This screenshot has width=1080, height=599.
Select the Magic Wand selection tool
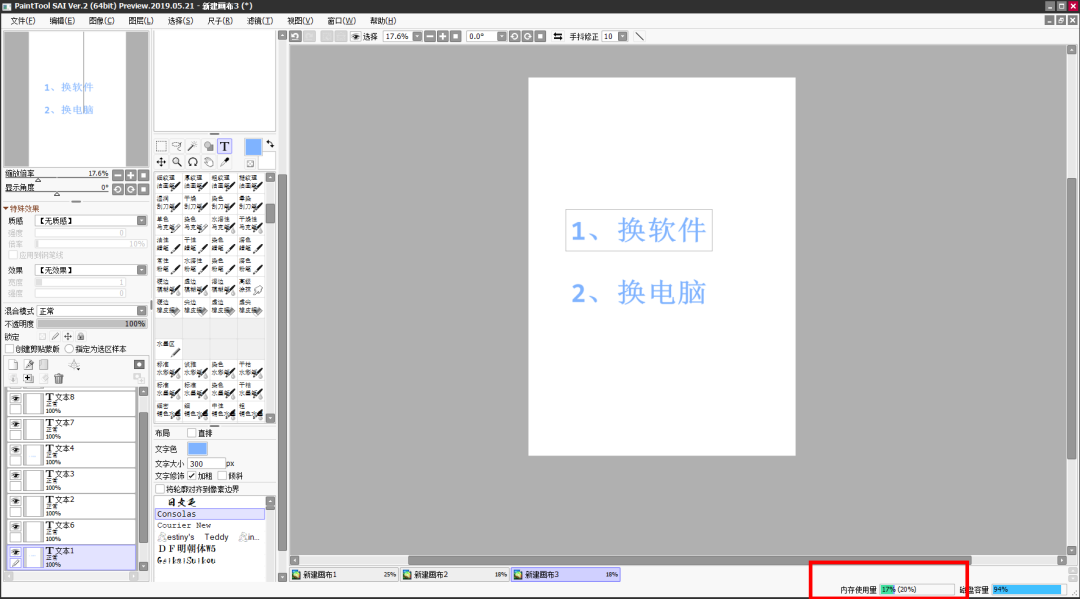coord(192,146)
